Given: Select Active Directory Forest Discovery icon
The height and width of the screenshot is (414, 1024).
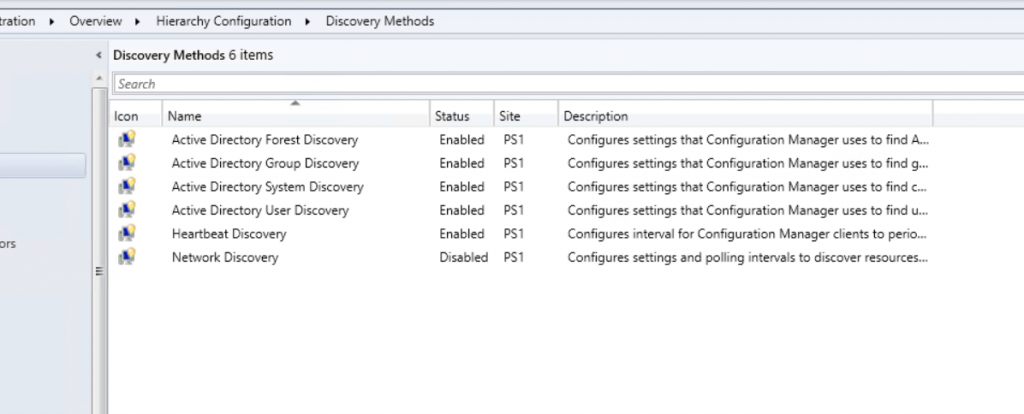Looking at the screenshot, I should [x=127, y=140].
